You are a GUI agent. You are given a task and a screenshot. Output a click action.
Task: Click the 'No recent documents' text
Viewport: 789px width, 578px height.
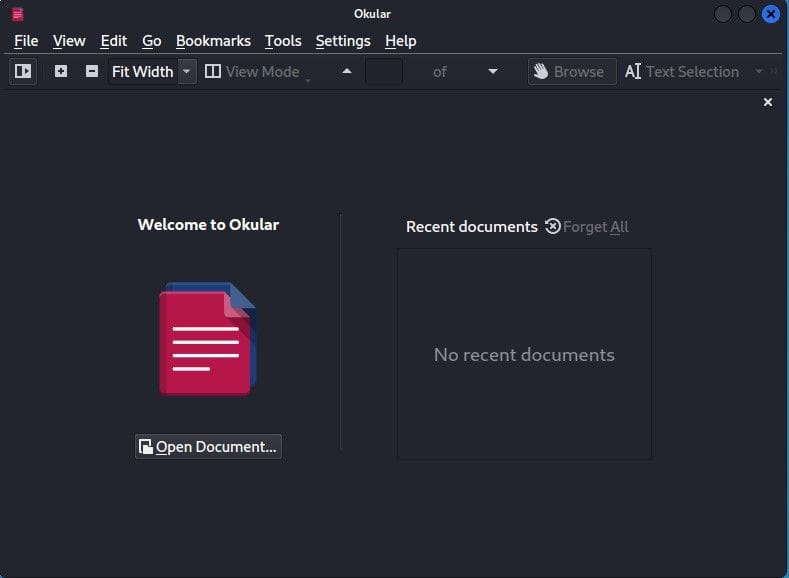pyautogui.click(x=524, y=355)
